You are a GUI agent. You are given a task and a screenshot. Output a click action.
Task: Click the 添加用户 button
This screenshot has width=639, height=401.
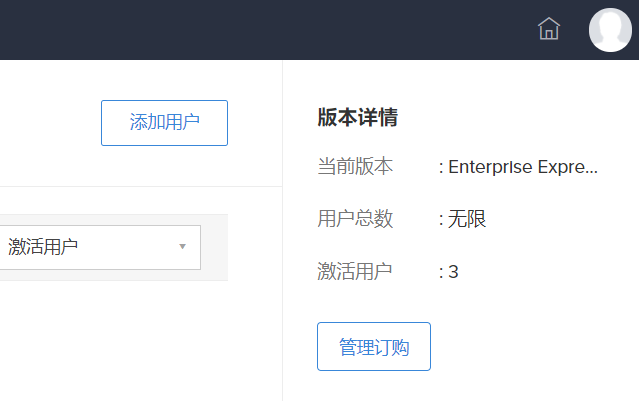click(x=164, y=123)
